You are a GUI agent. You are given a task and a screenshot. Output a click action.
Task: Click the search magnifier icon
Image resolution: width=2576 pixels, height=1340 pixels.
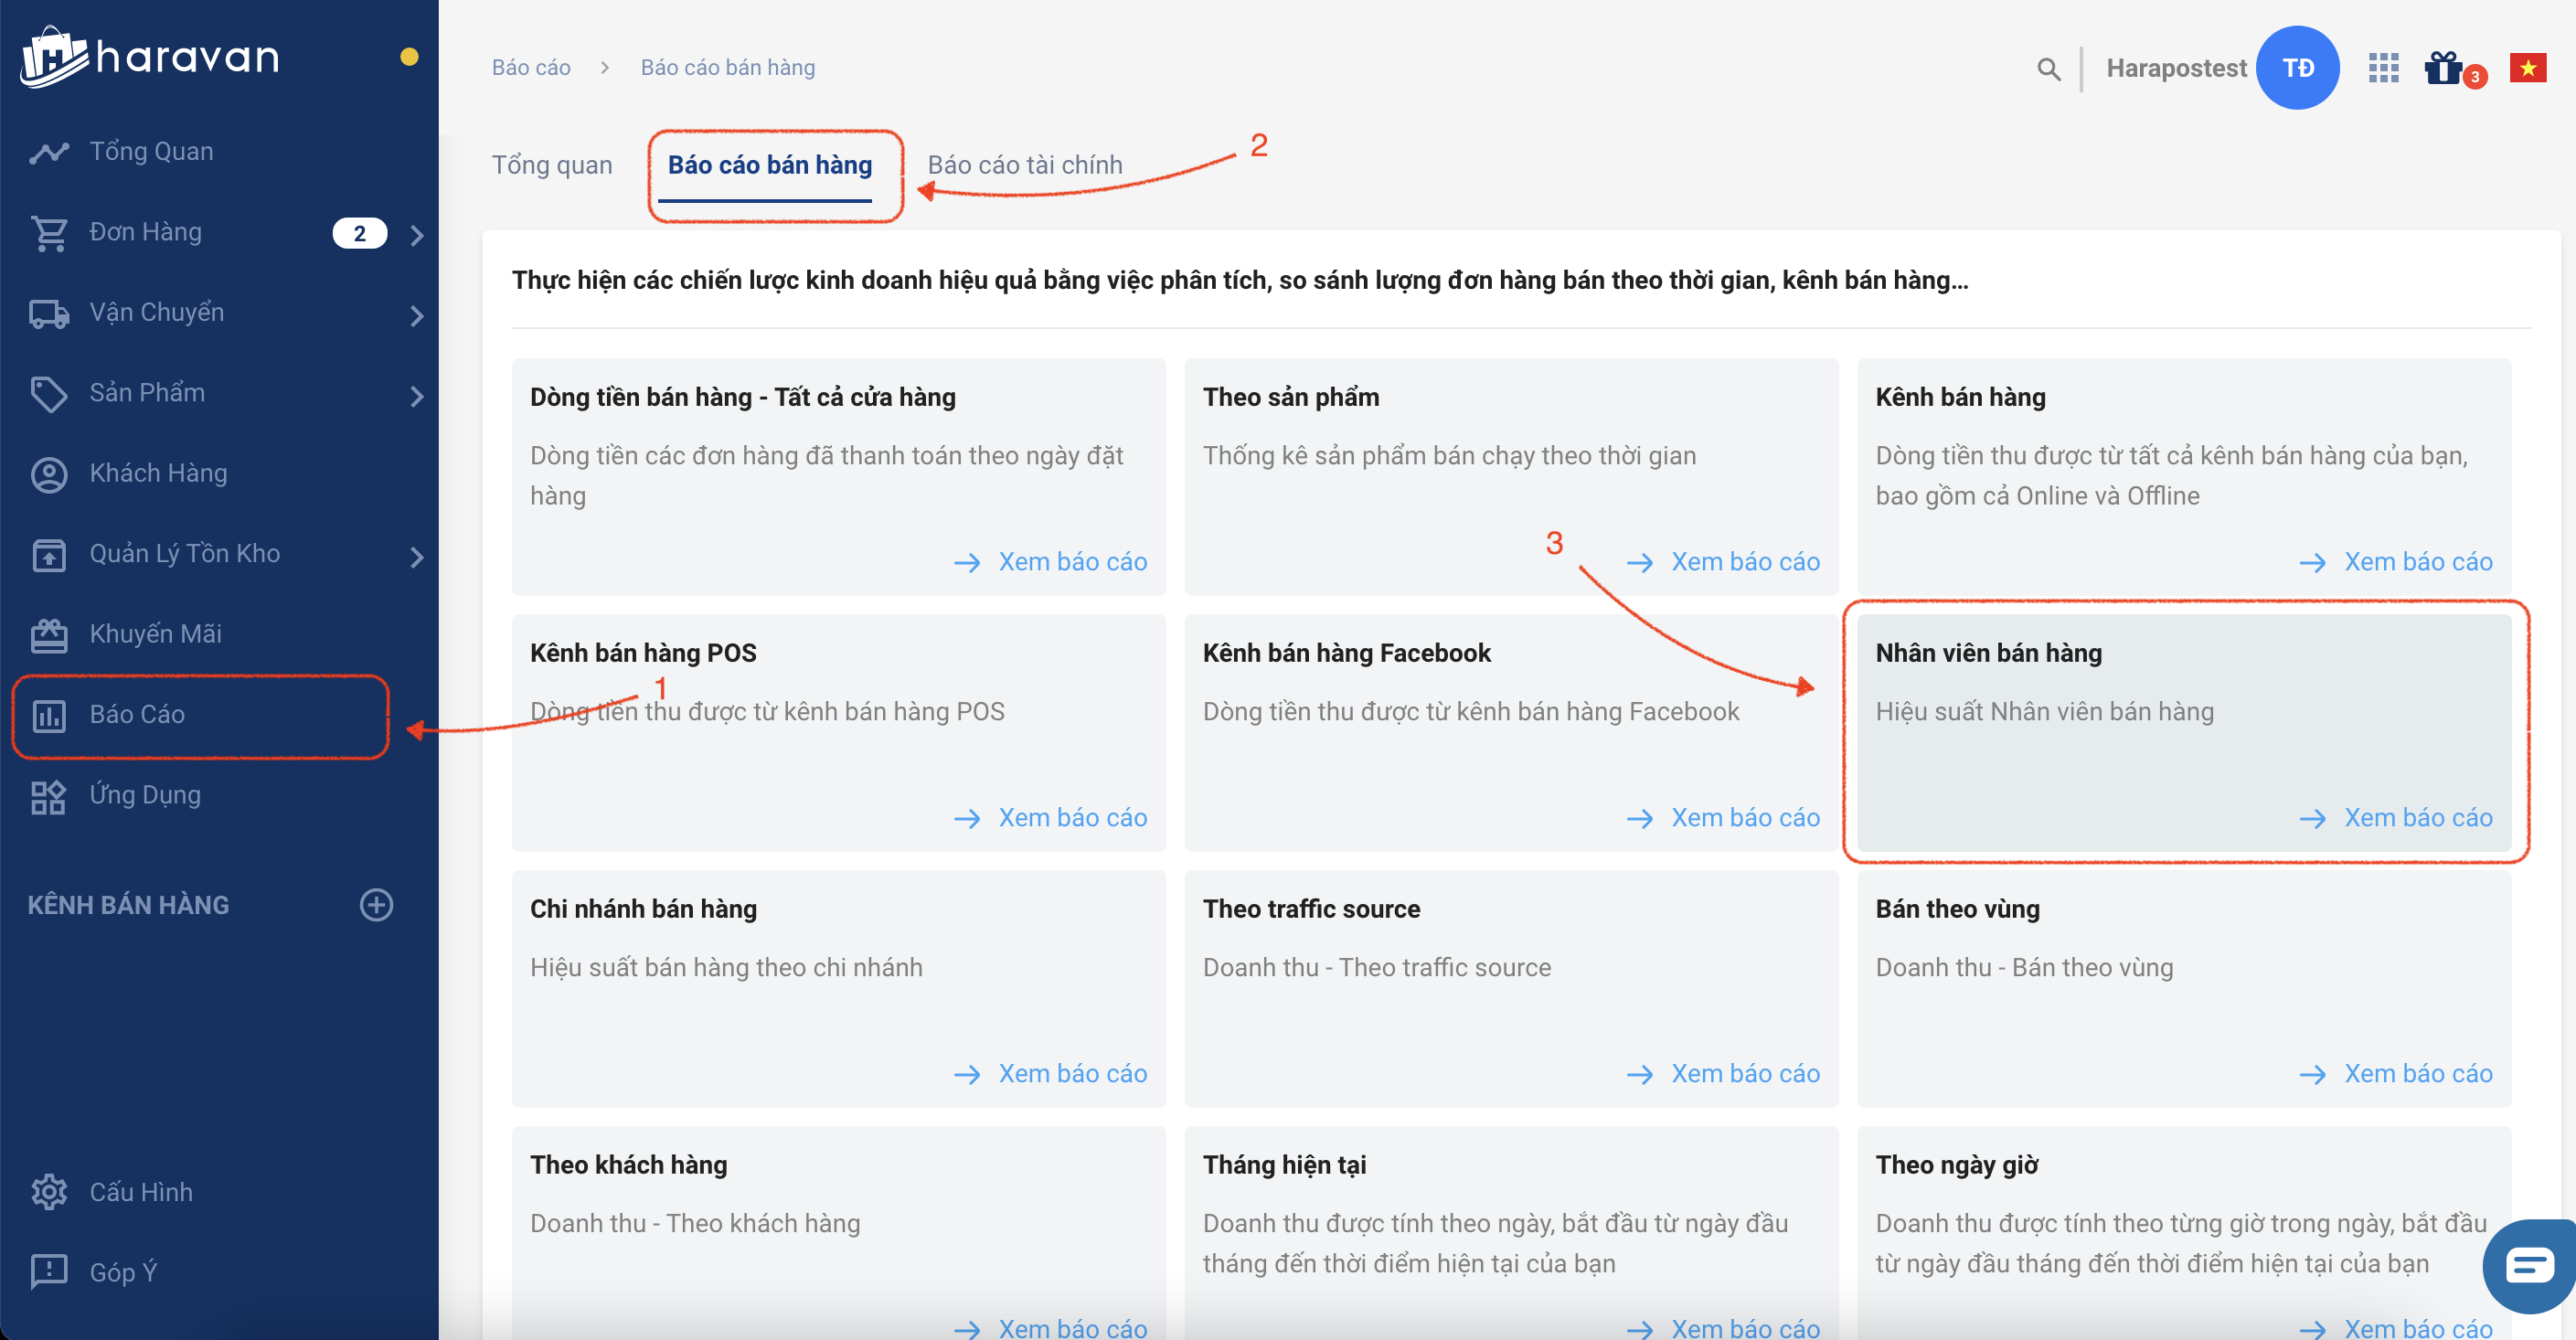click(x=2048, y=68)
